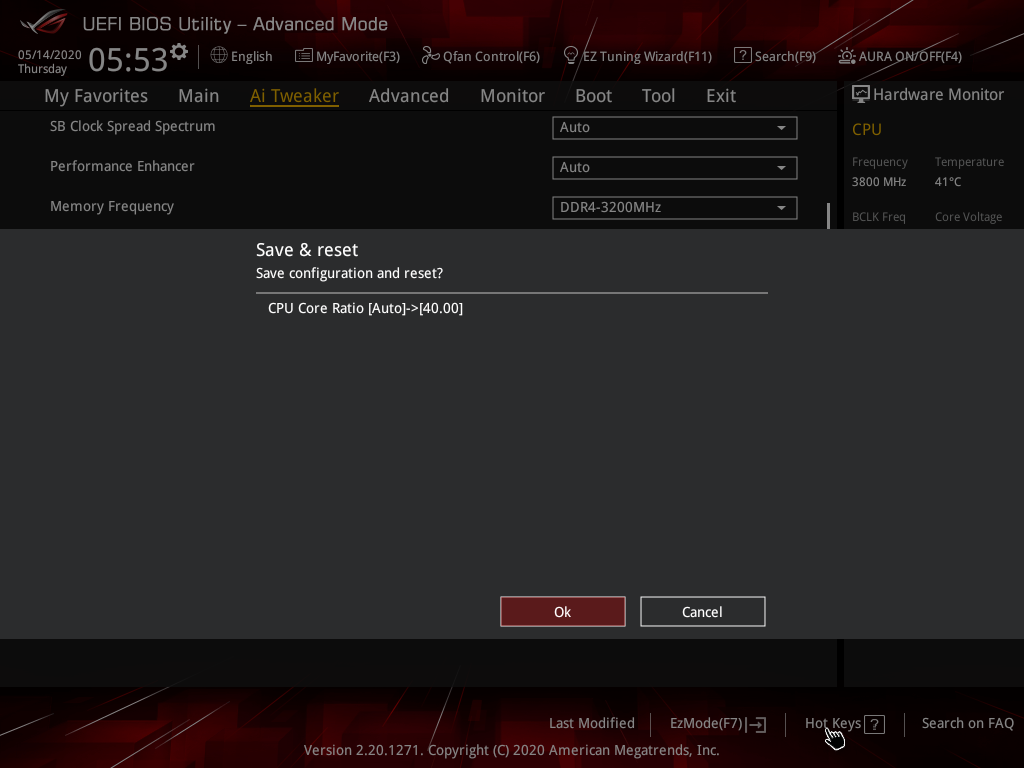Image resolution: width=1024 pixels, height=768 pixels.
Task: Click the Hot Keys question mark icon
Action: [874, 724]
